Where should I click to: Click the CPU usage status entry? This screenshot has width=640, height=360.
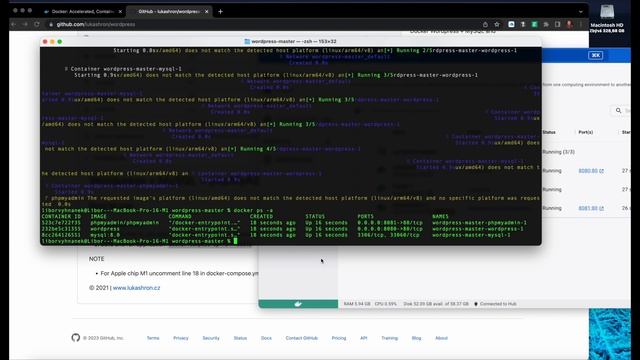tap(385, 304)
